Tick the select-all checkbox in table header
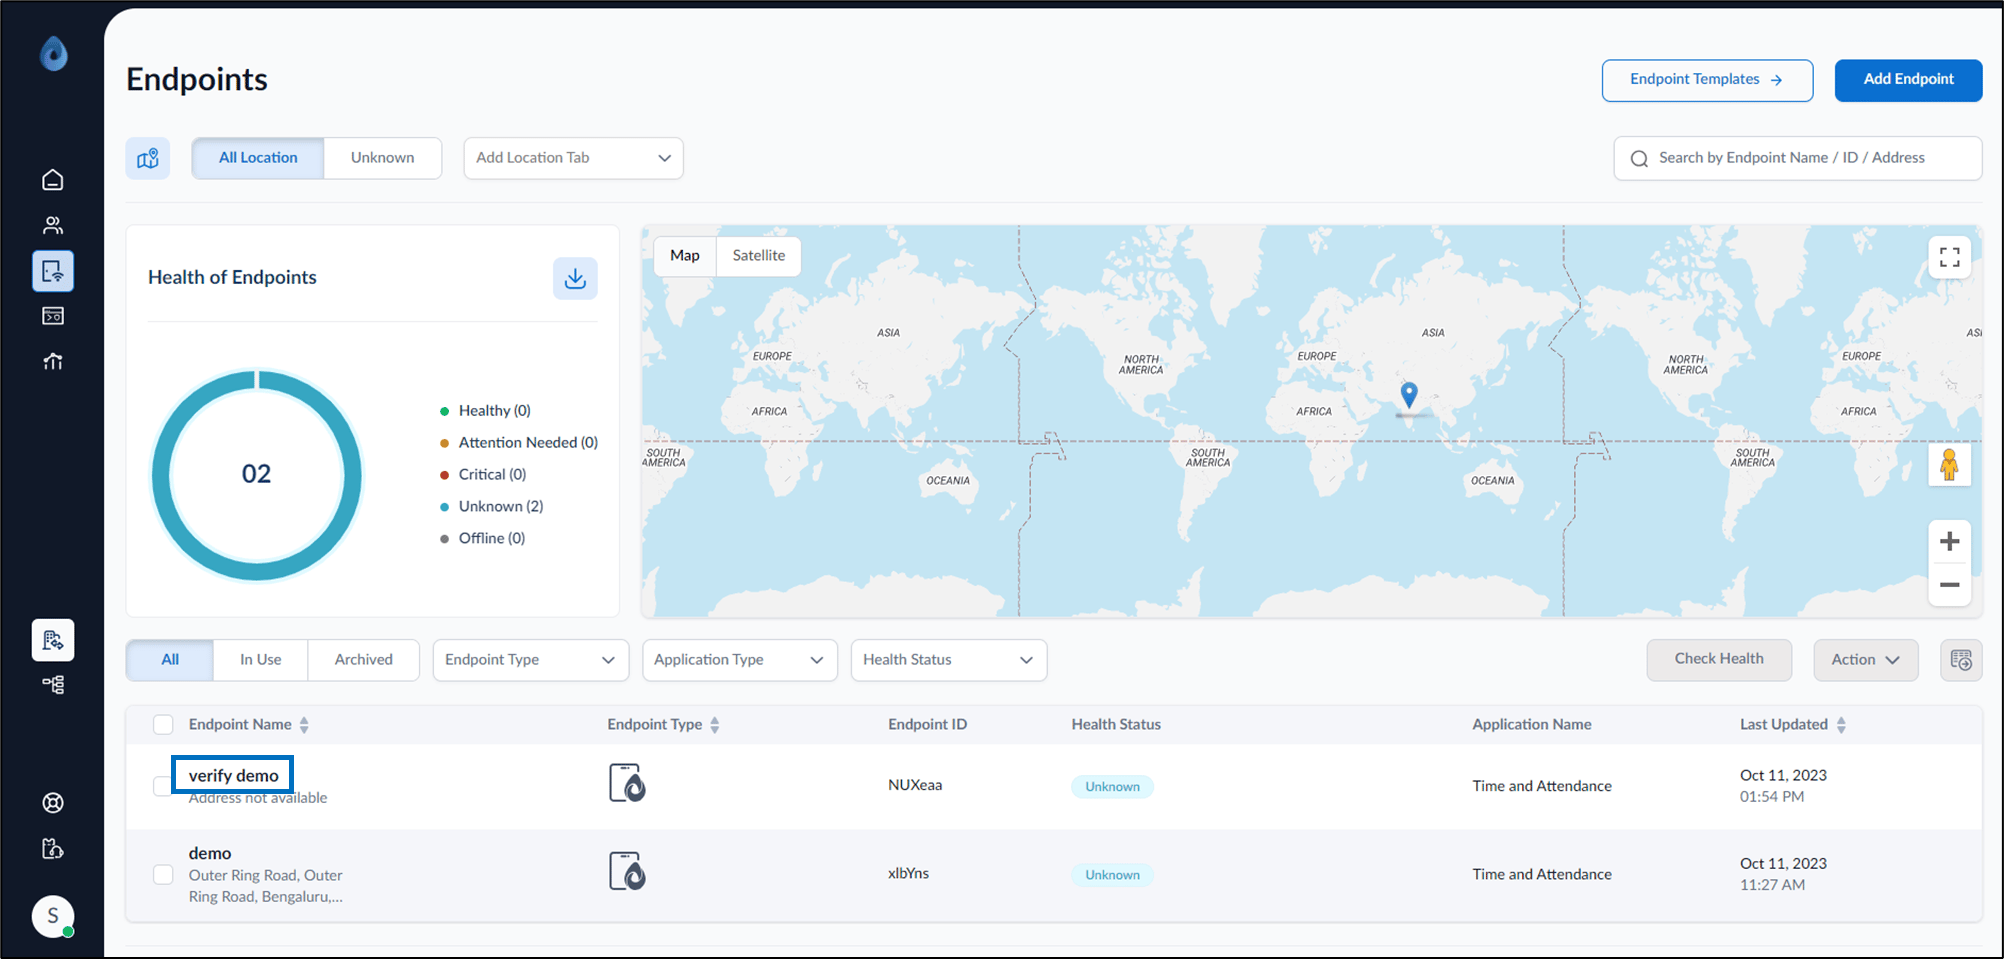This screenshot has width=2004, height=959. (163, 725)
